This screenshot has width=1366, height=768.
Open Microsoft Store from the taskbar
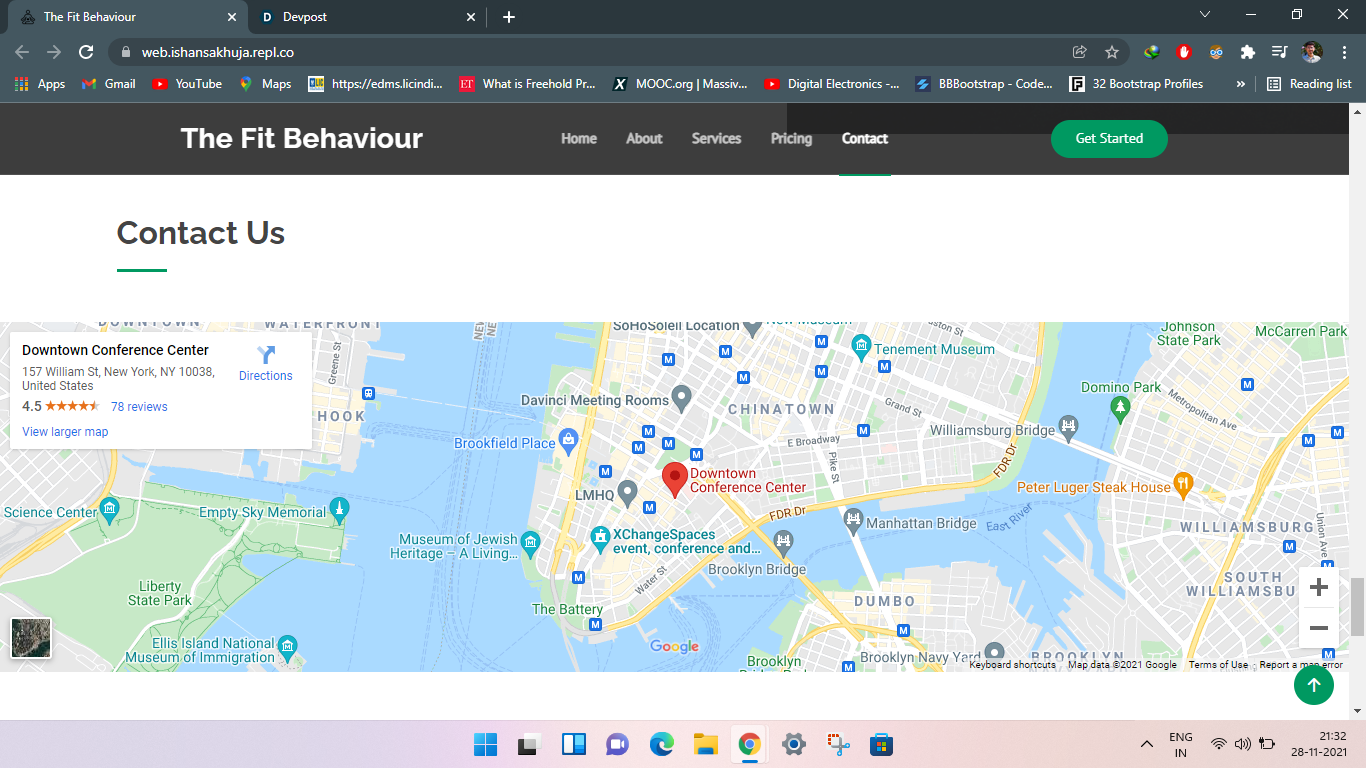coord(881,744)
